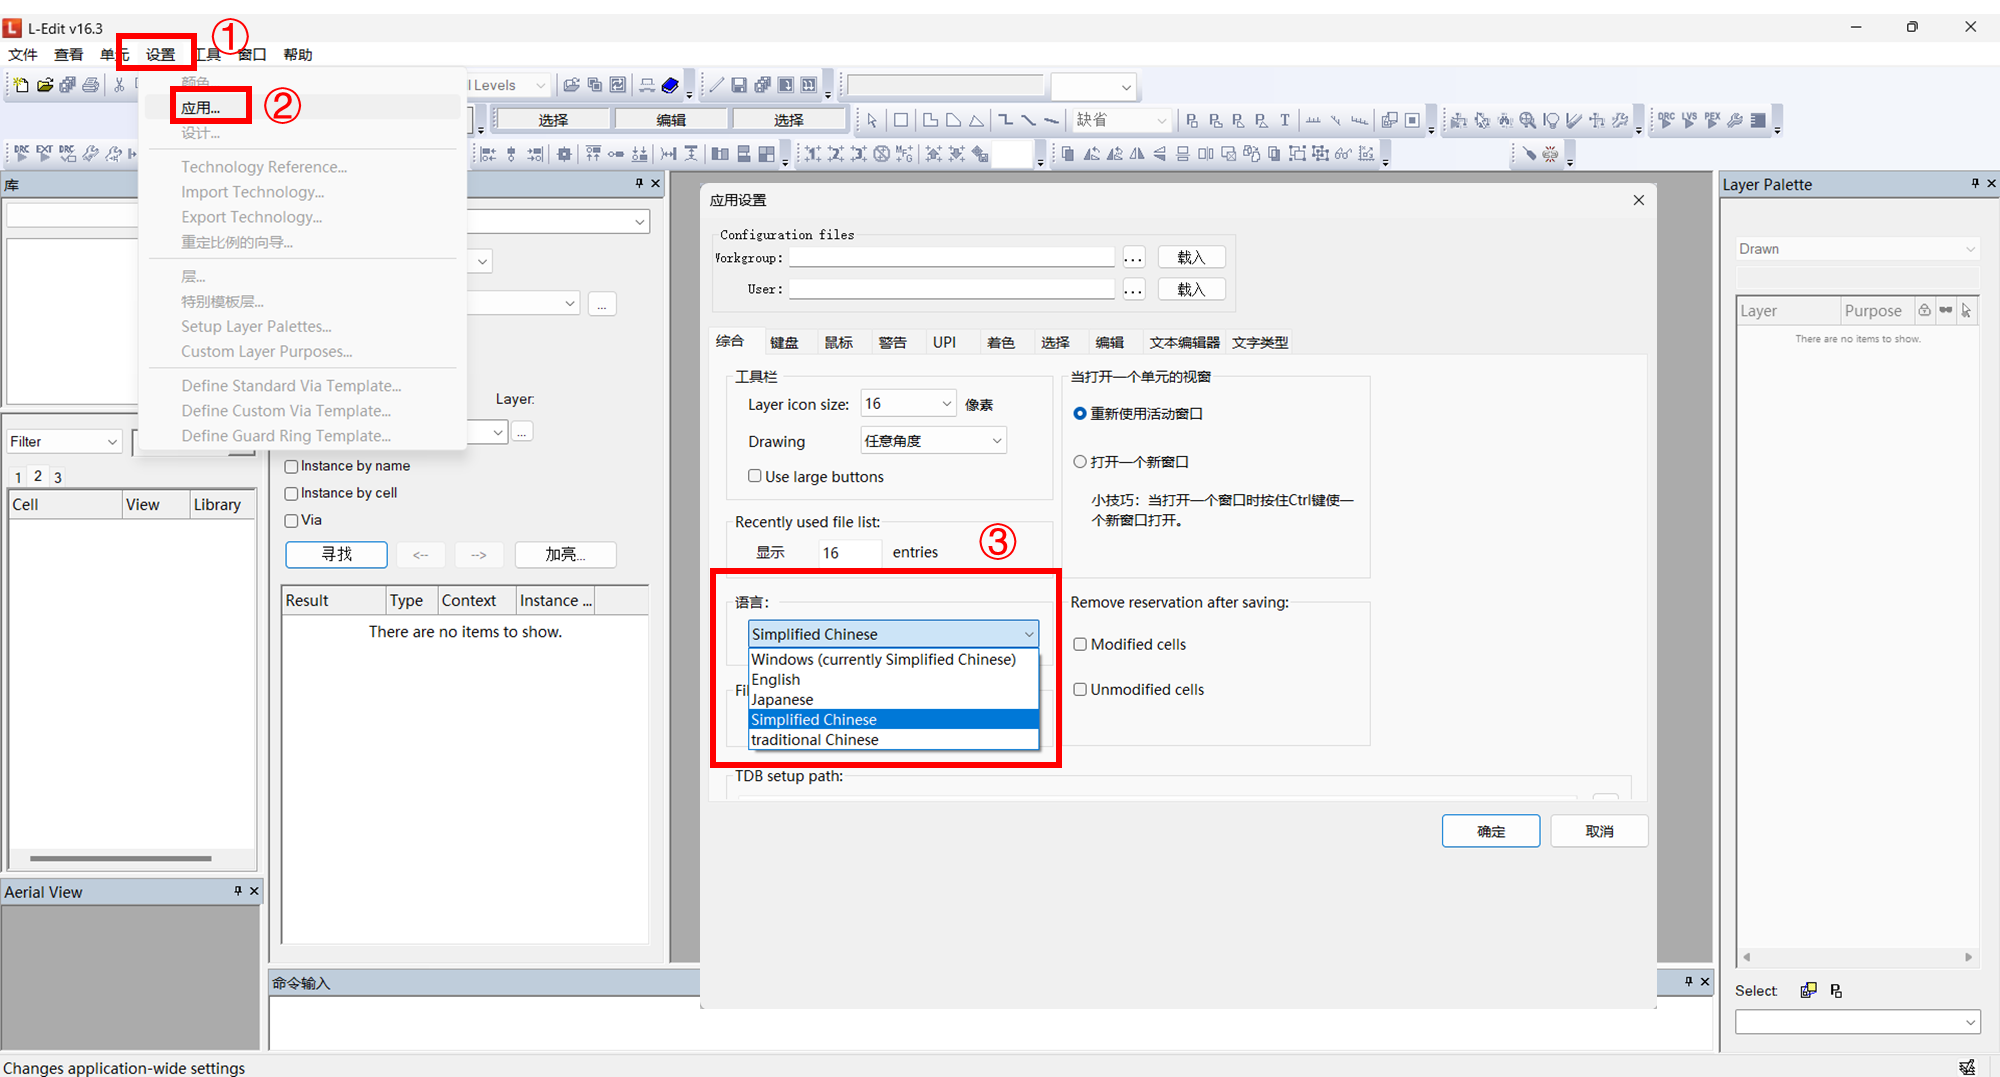Open the 文件 menu

pos(23,54)
